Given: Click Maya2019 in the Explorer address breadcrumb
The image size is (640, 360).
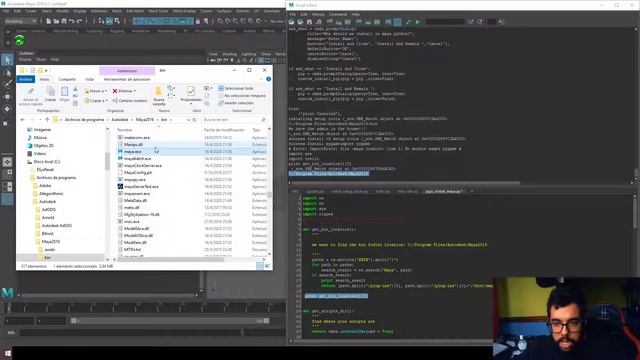Looking at the screenshot, I should 144,120.
